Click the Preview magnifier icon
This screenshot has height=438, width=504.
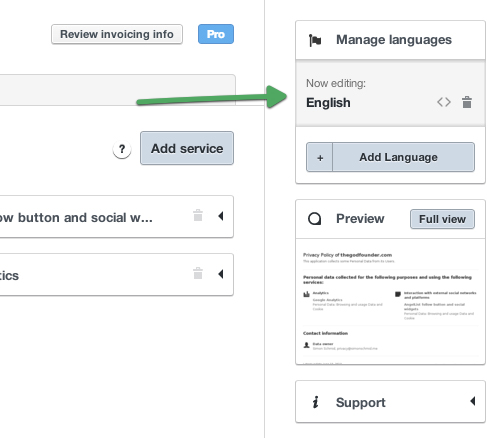coord(314,219)
